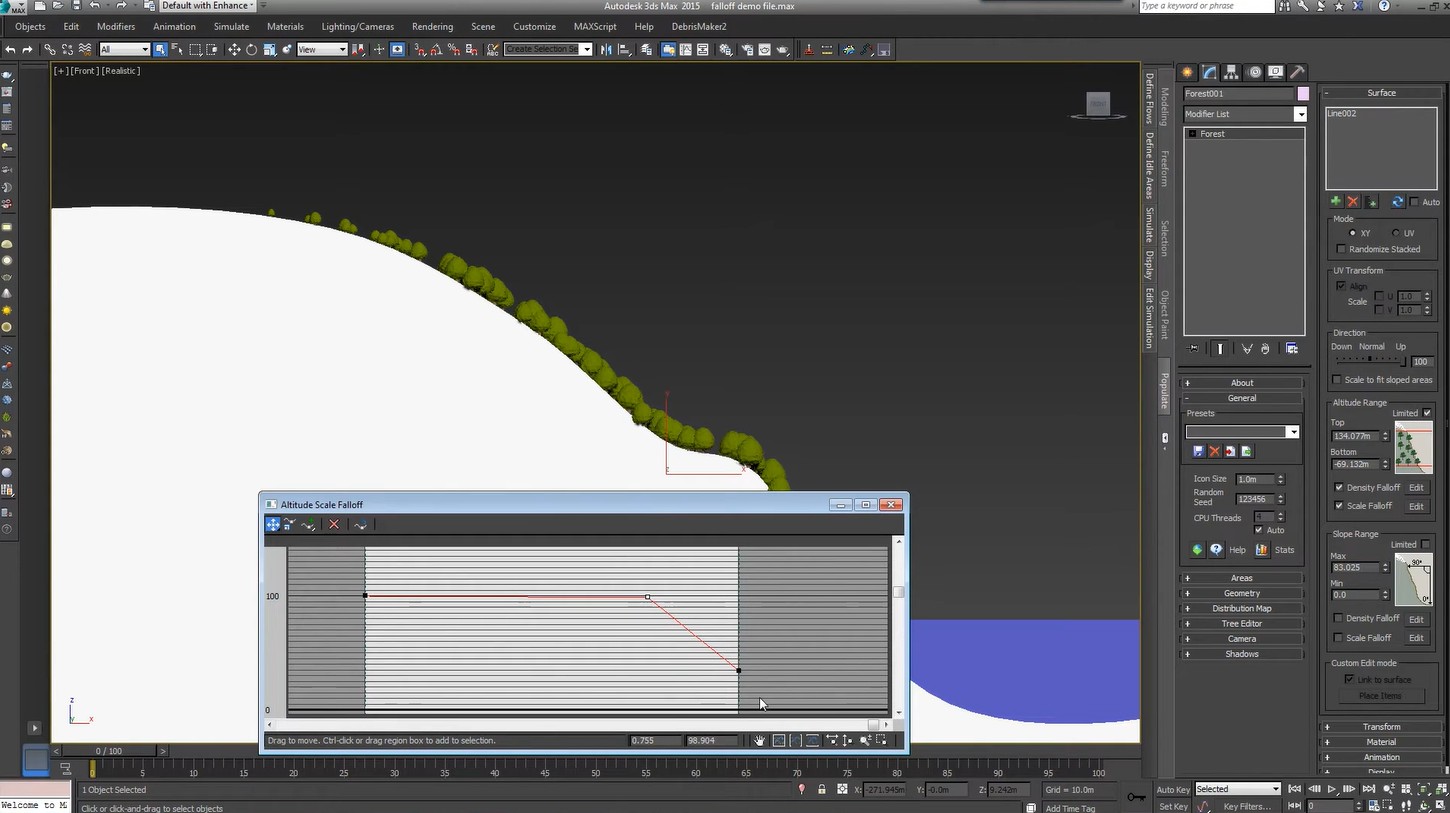The image size is (1450, 813).
Task: Open the Modifiers menu
Action: (x=116, y=27)
